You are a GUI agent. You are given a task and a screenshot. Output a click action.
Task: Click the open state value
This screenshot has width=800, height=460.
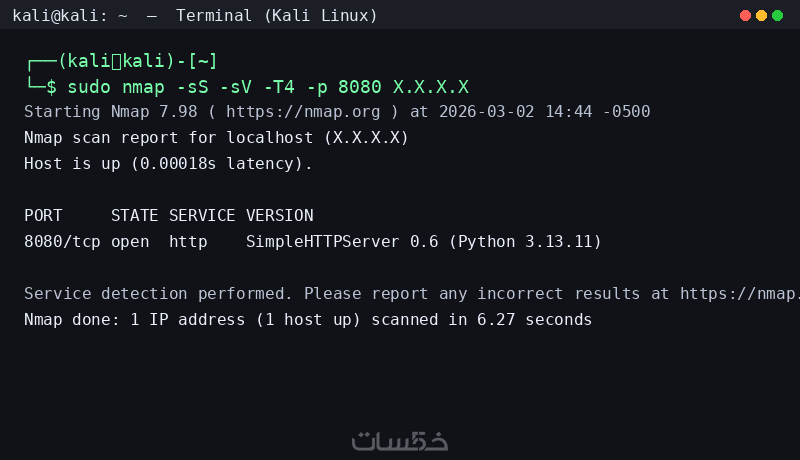130,241
